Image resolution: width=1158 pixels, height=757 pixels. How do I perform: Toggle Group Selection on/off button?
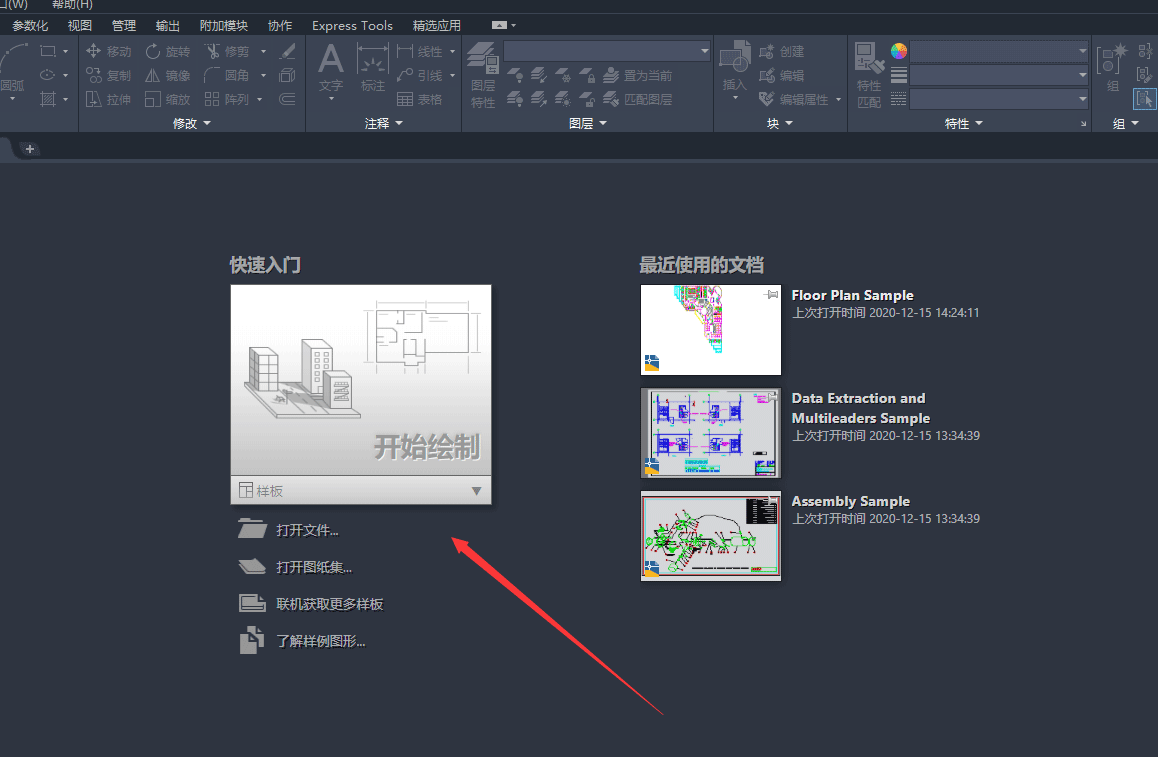pyautogui.click(x=1145, y=99)
